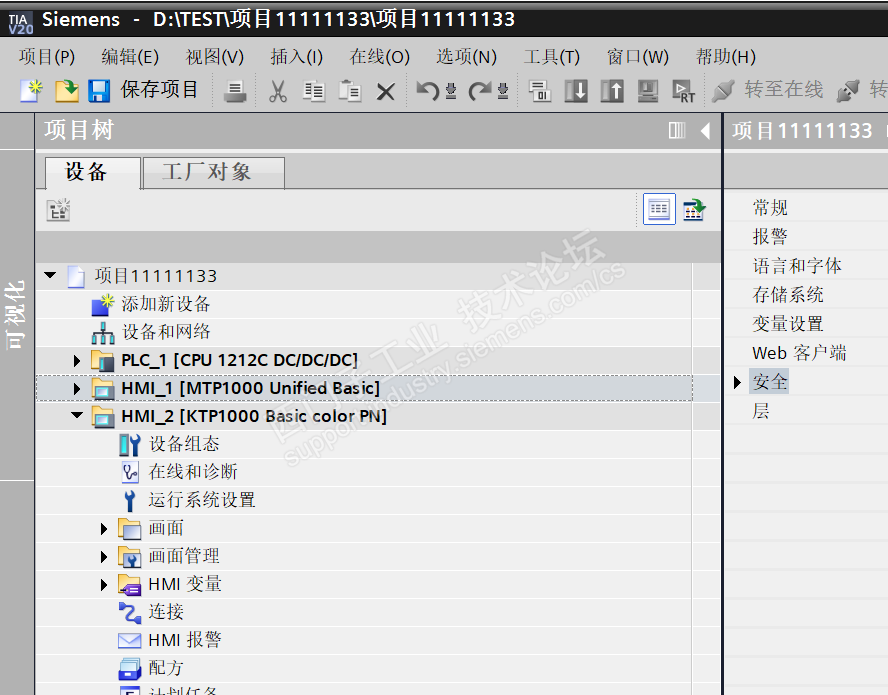This screenshot has height=695, width=888.
Task: Click the Download to device icon
Action: [576, 91]
